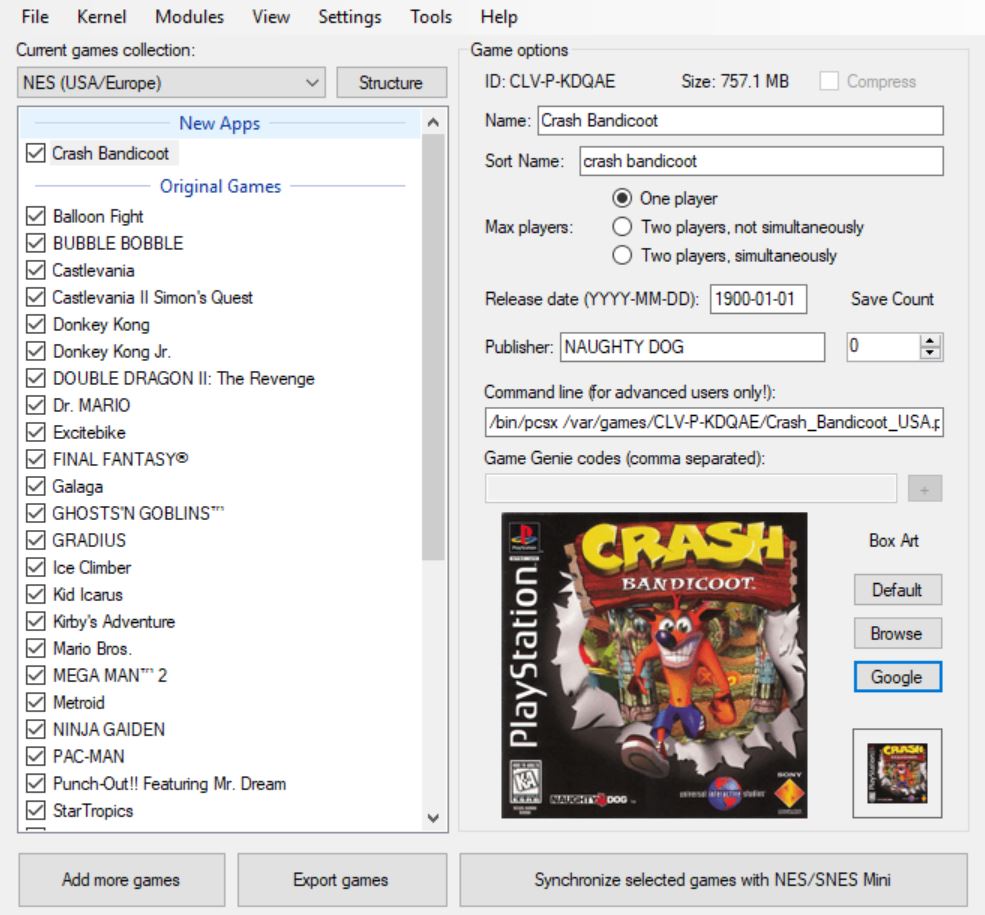This screenshot has width=985, height=915.
Task: Open the File menu
Action: pyautogui.click(x=35, y=16)
